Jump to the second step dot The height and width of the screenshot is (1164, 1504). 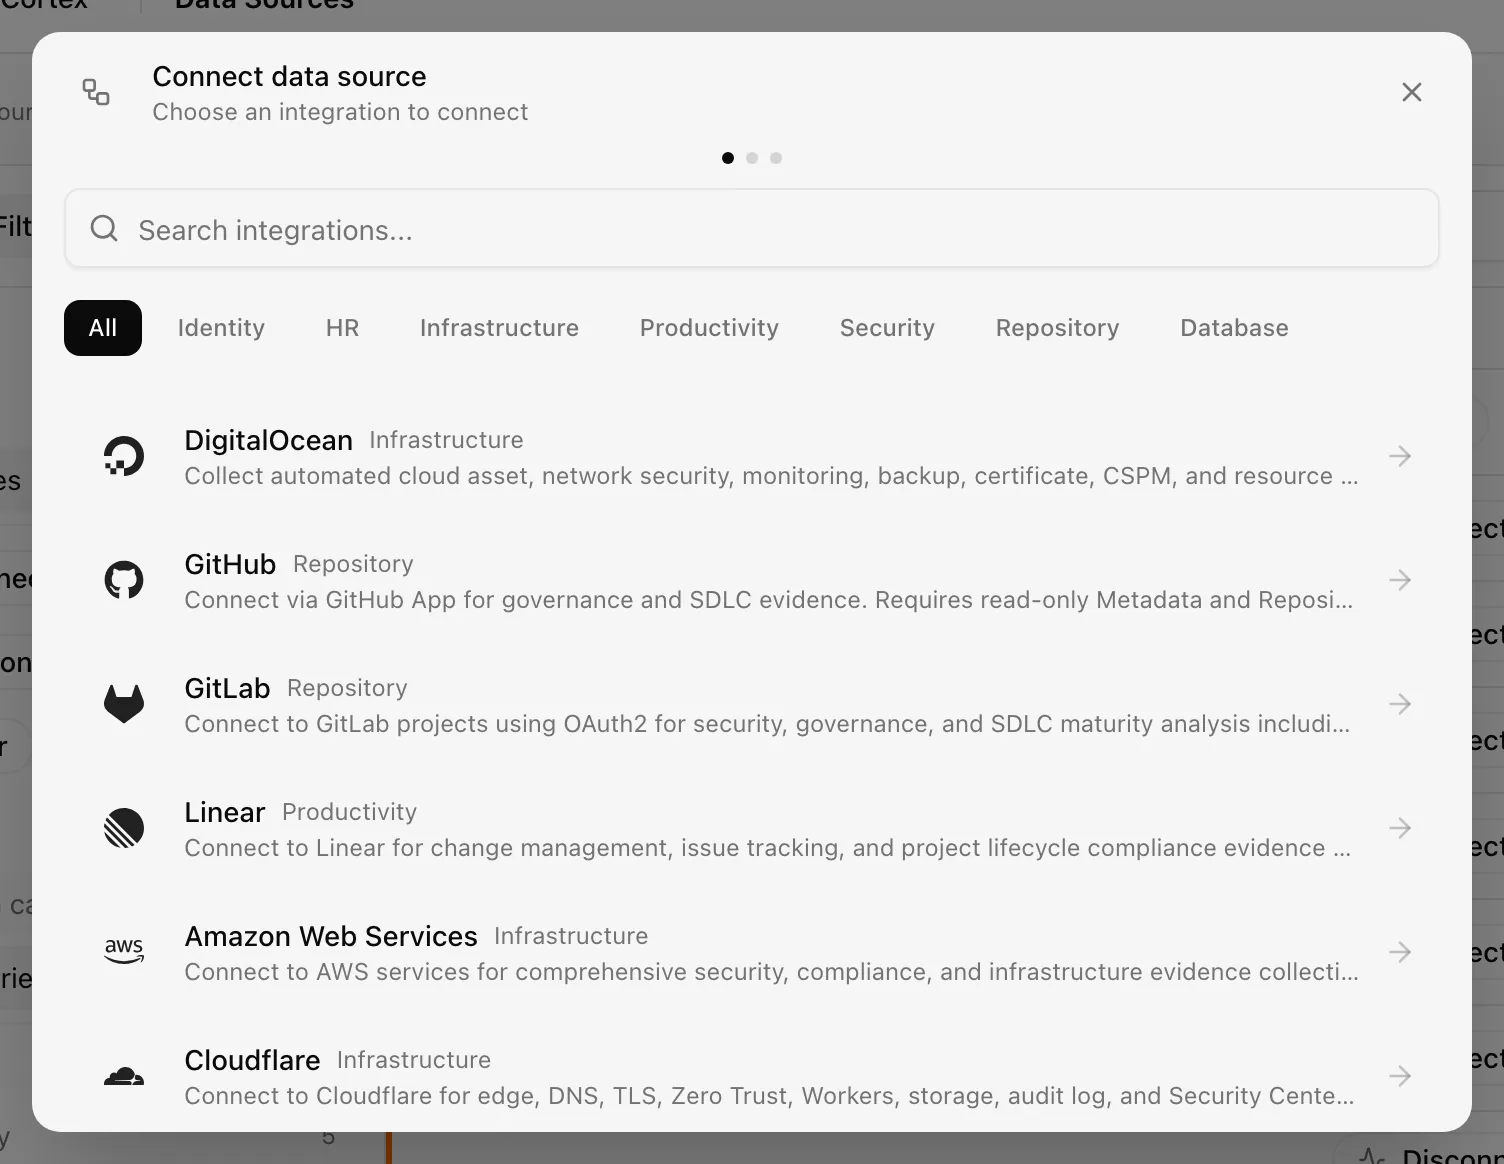point(752,158)
